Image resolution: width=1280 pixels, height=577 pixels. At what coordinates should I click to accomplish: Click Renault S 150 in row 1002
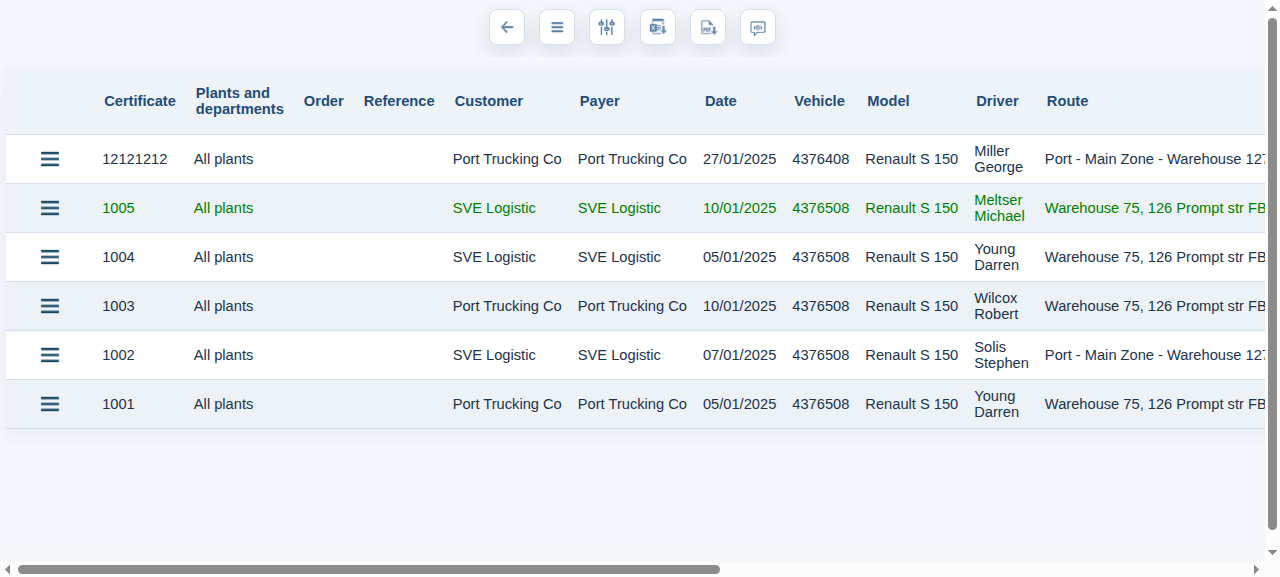point(912,355)
